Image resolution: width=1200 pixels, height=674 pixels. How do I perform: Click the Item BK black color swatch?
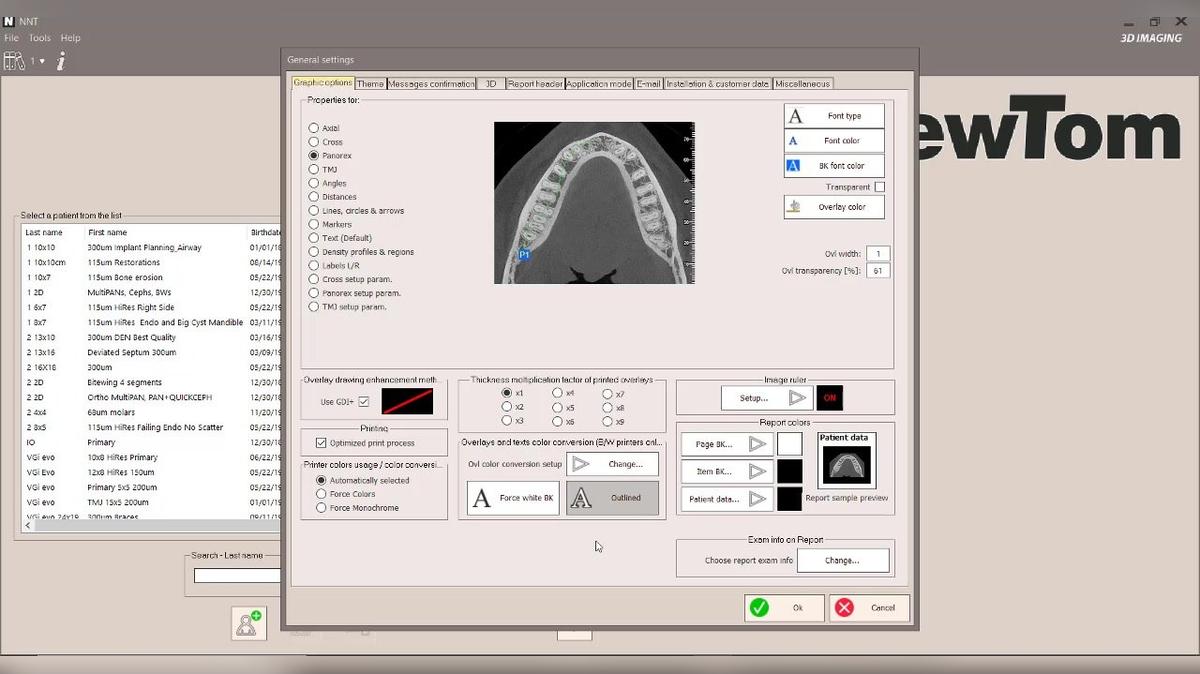790,471
